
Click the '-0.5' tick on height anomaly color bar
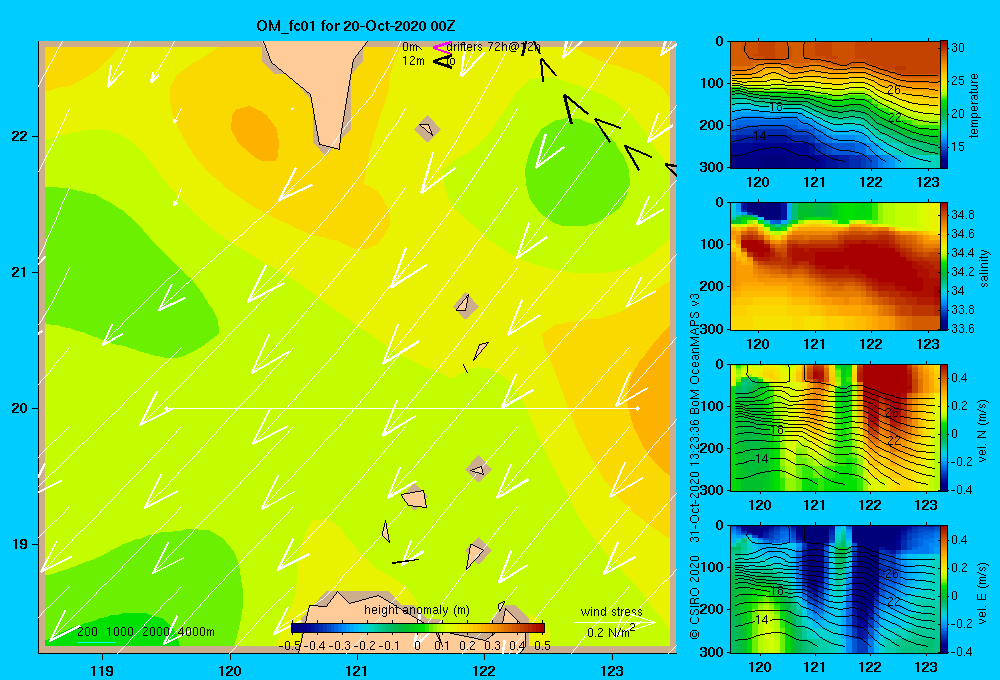290,646
